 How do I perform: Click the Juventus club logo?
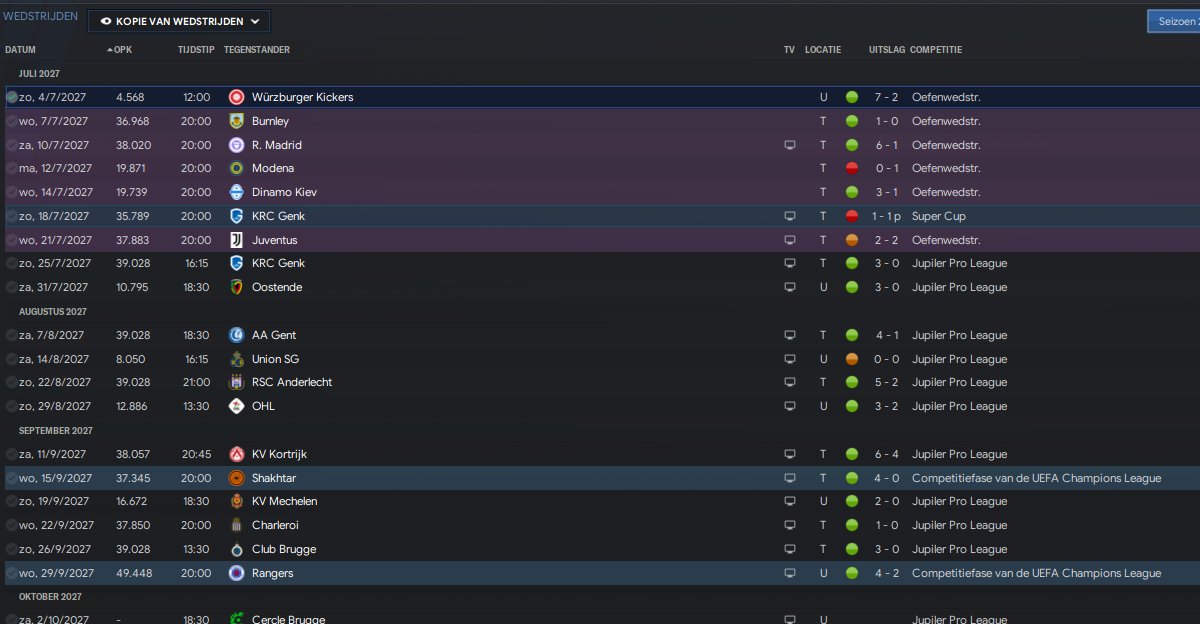tap(236, 240)
